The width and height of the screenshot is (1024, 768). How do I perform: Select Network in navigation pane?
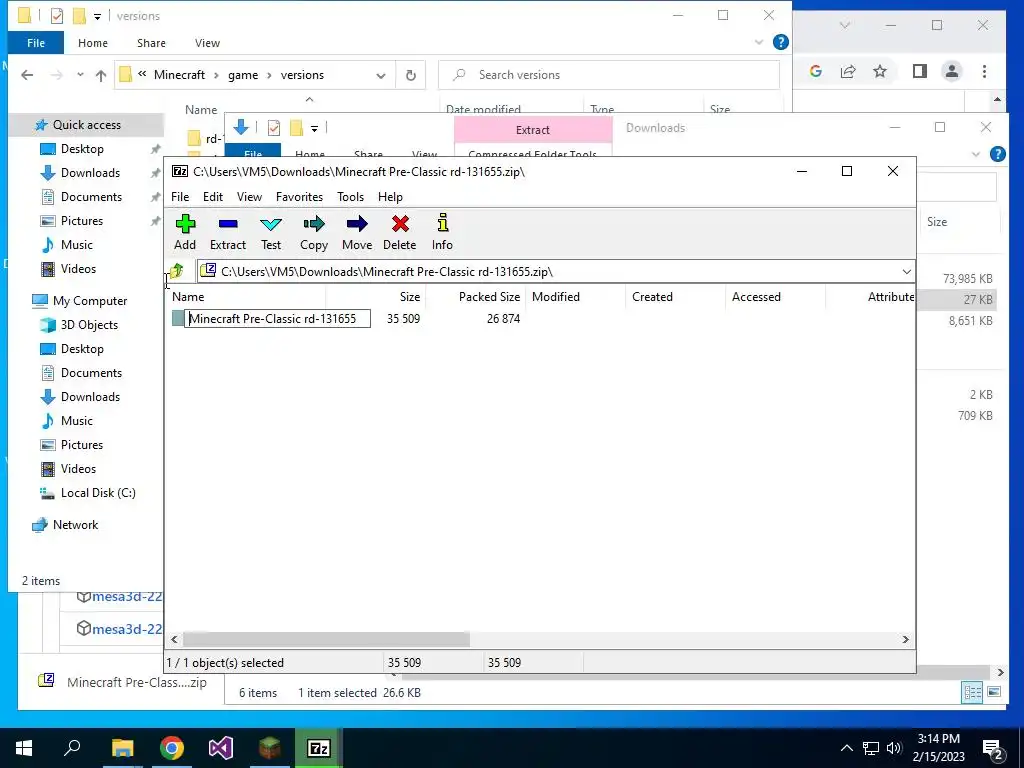tap(75, 524)
